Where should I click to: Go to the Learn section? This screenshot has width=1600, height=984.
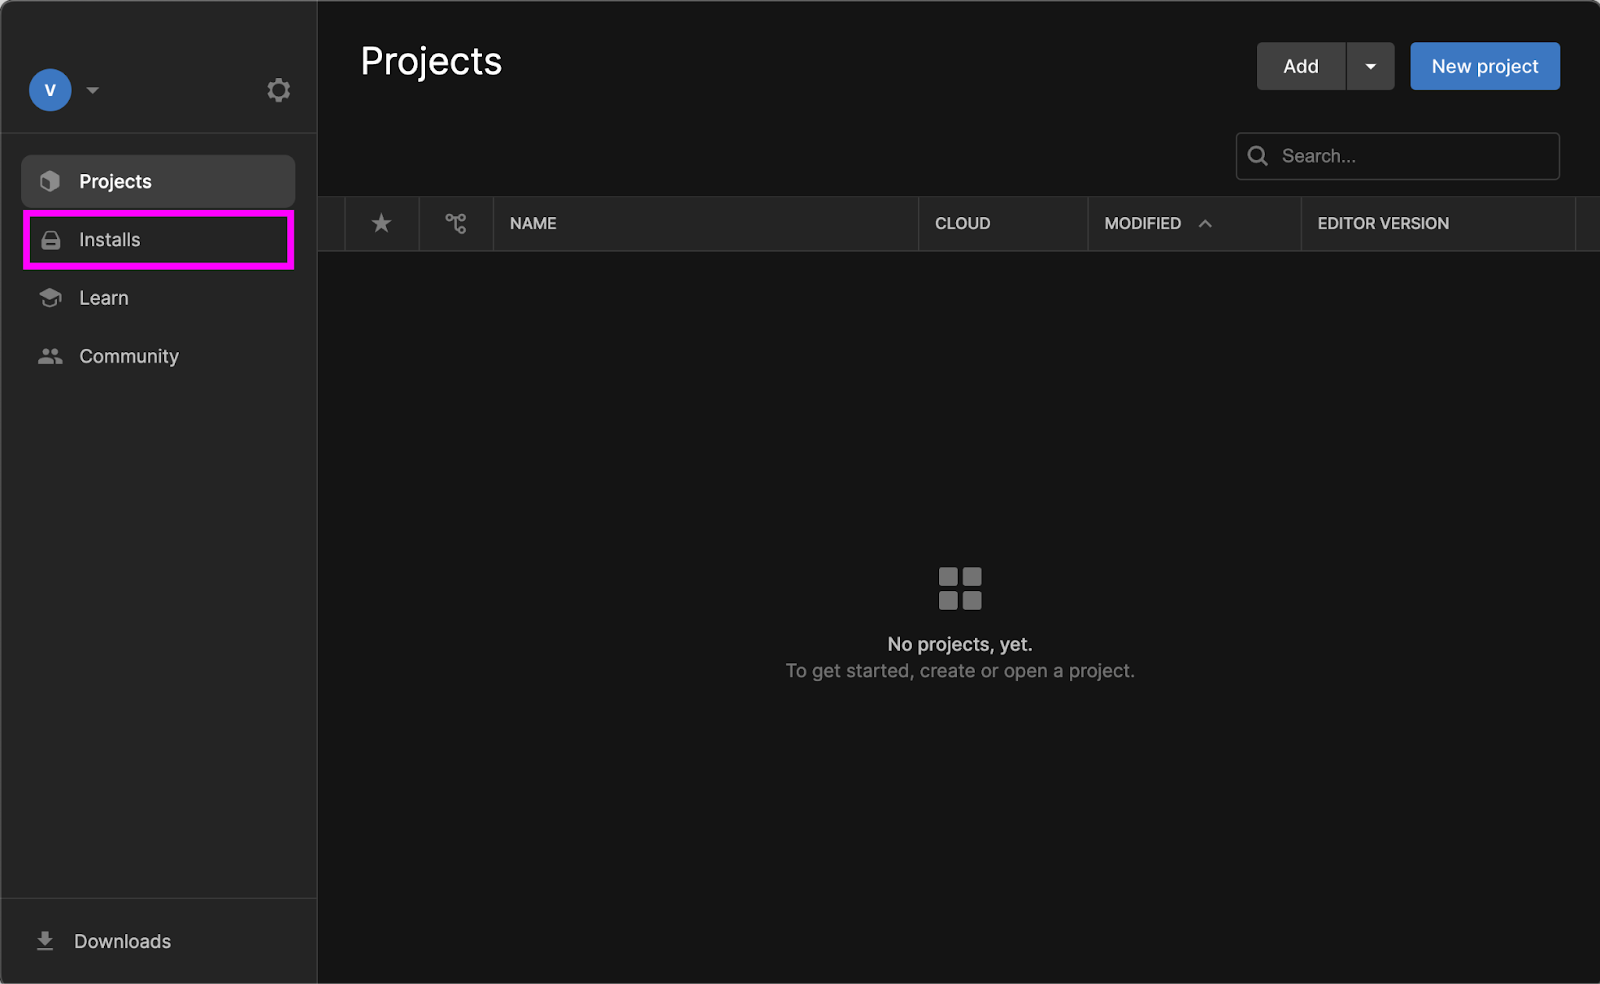104,298
